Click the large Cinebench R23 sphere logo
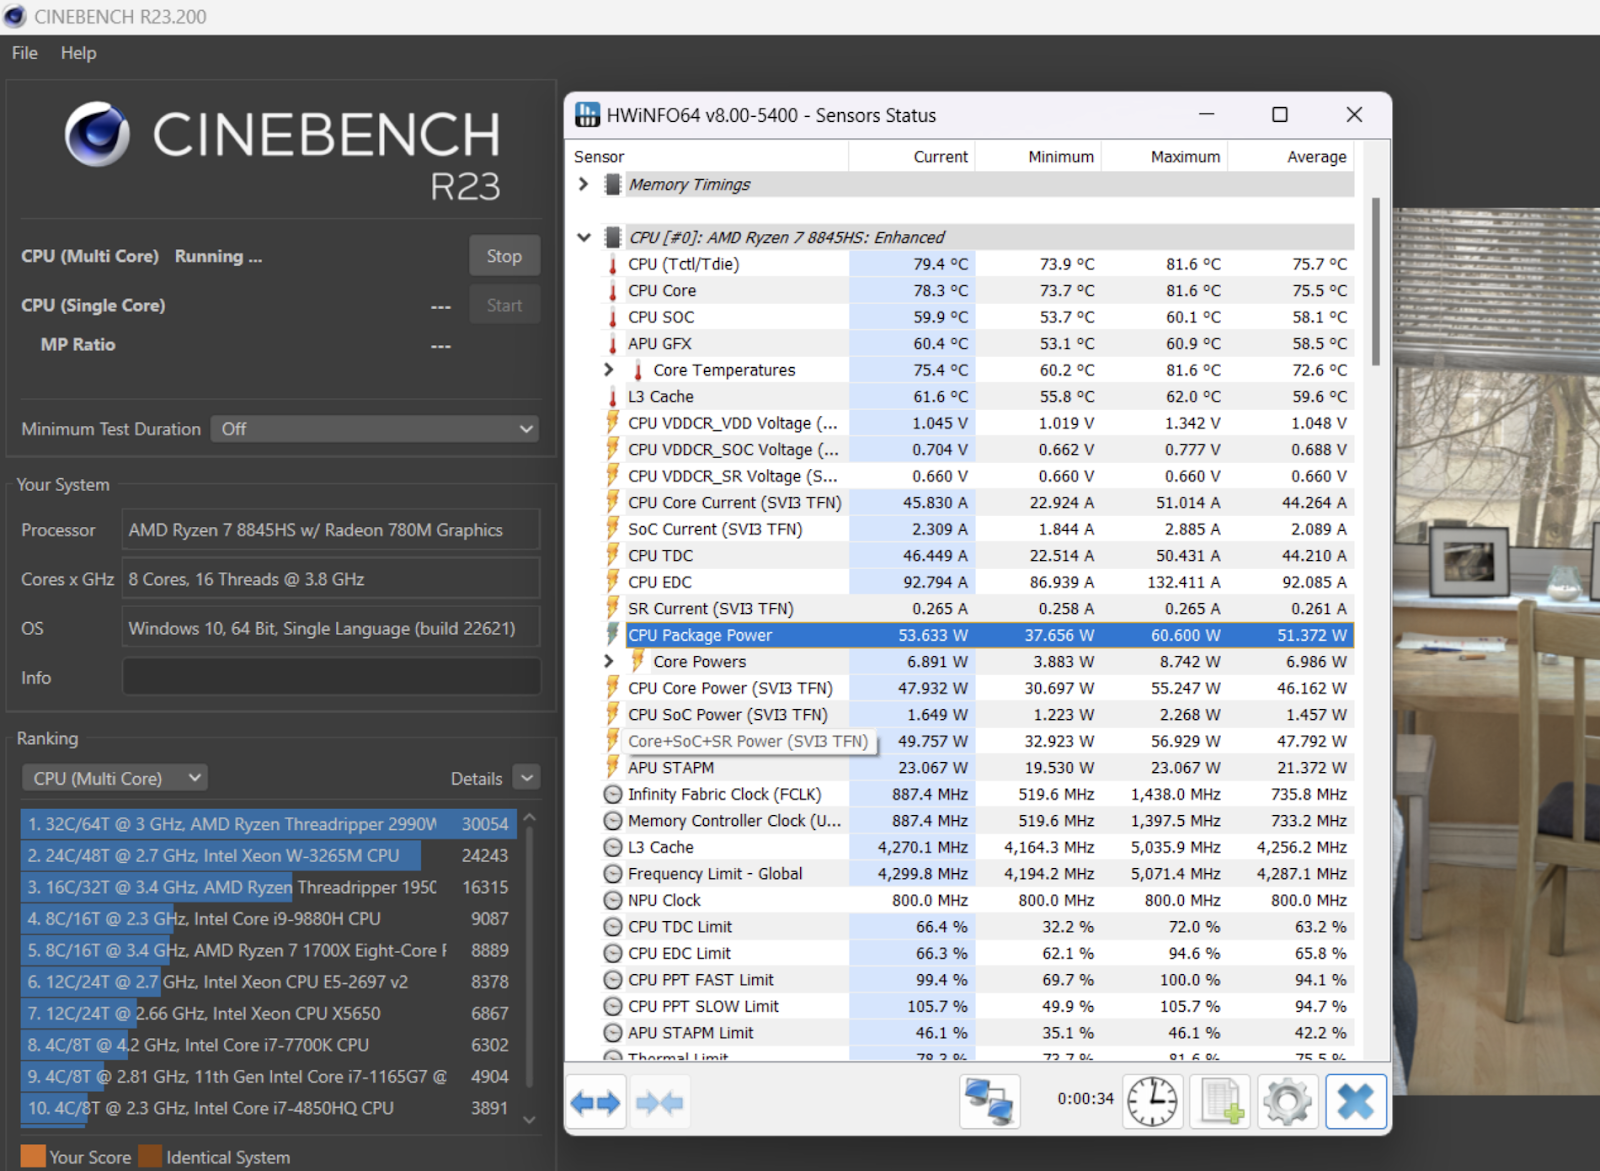 click(x=97, y=134)
